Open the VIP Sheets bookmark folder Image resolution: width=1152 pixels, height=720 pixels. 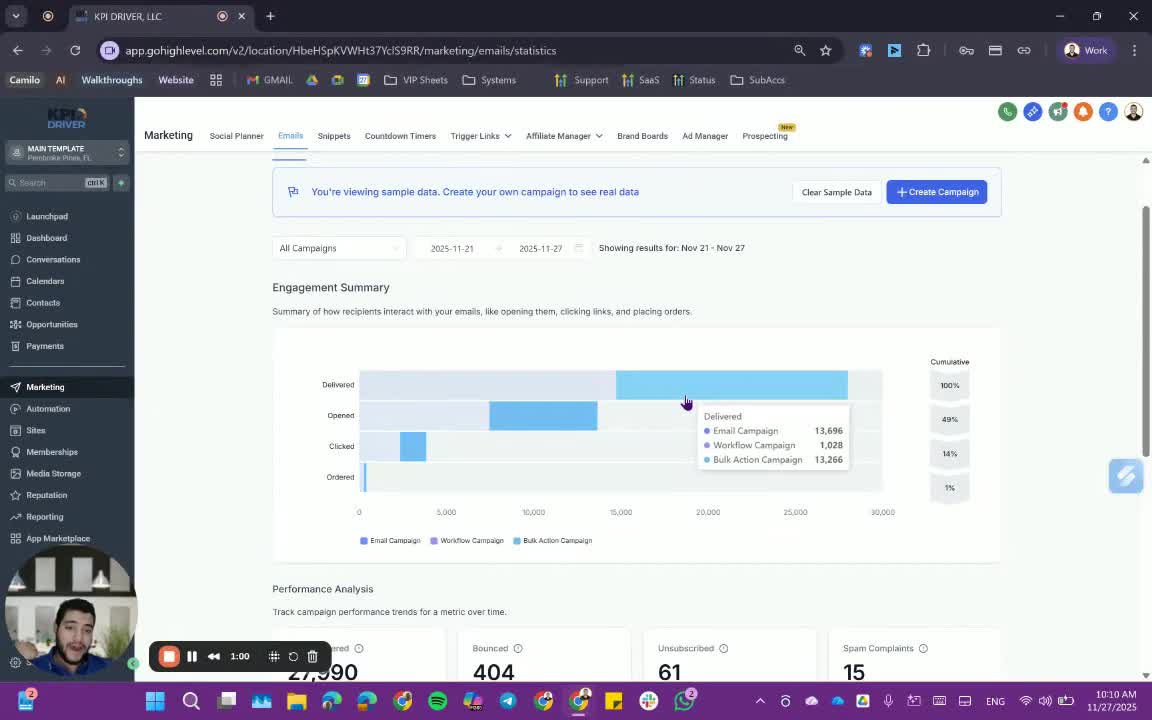[416, 80]
